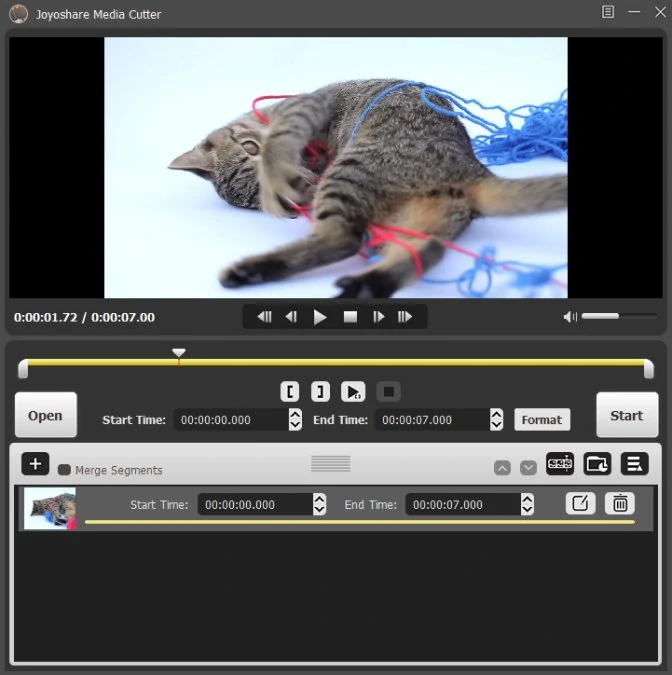Image resolution: width=672 pixels, height=675 pixels.
Task: Open a media file
Action: click(46, 415)
